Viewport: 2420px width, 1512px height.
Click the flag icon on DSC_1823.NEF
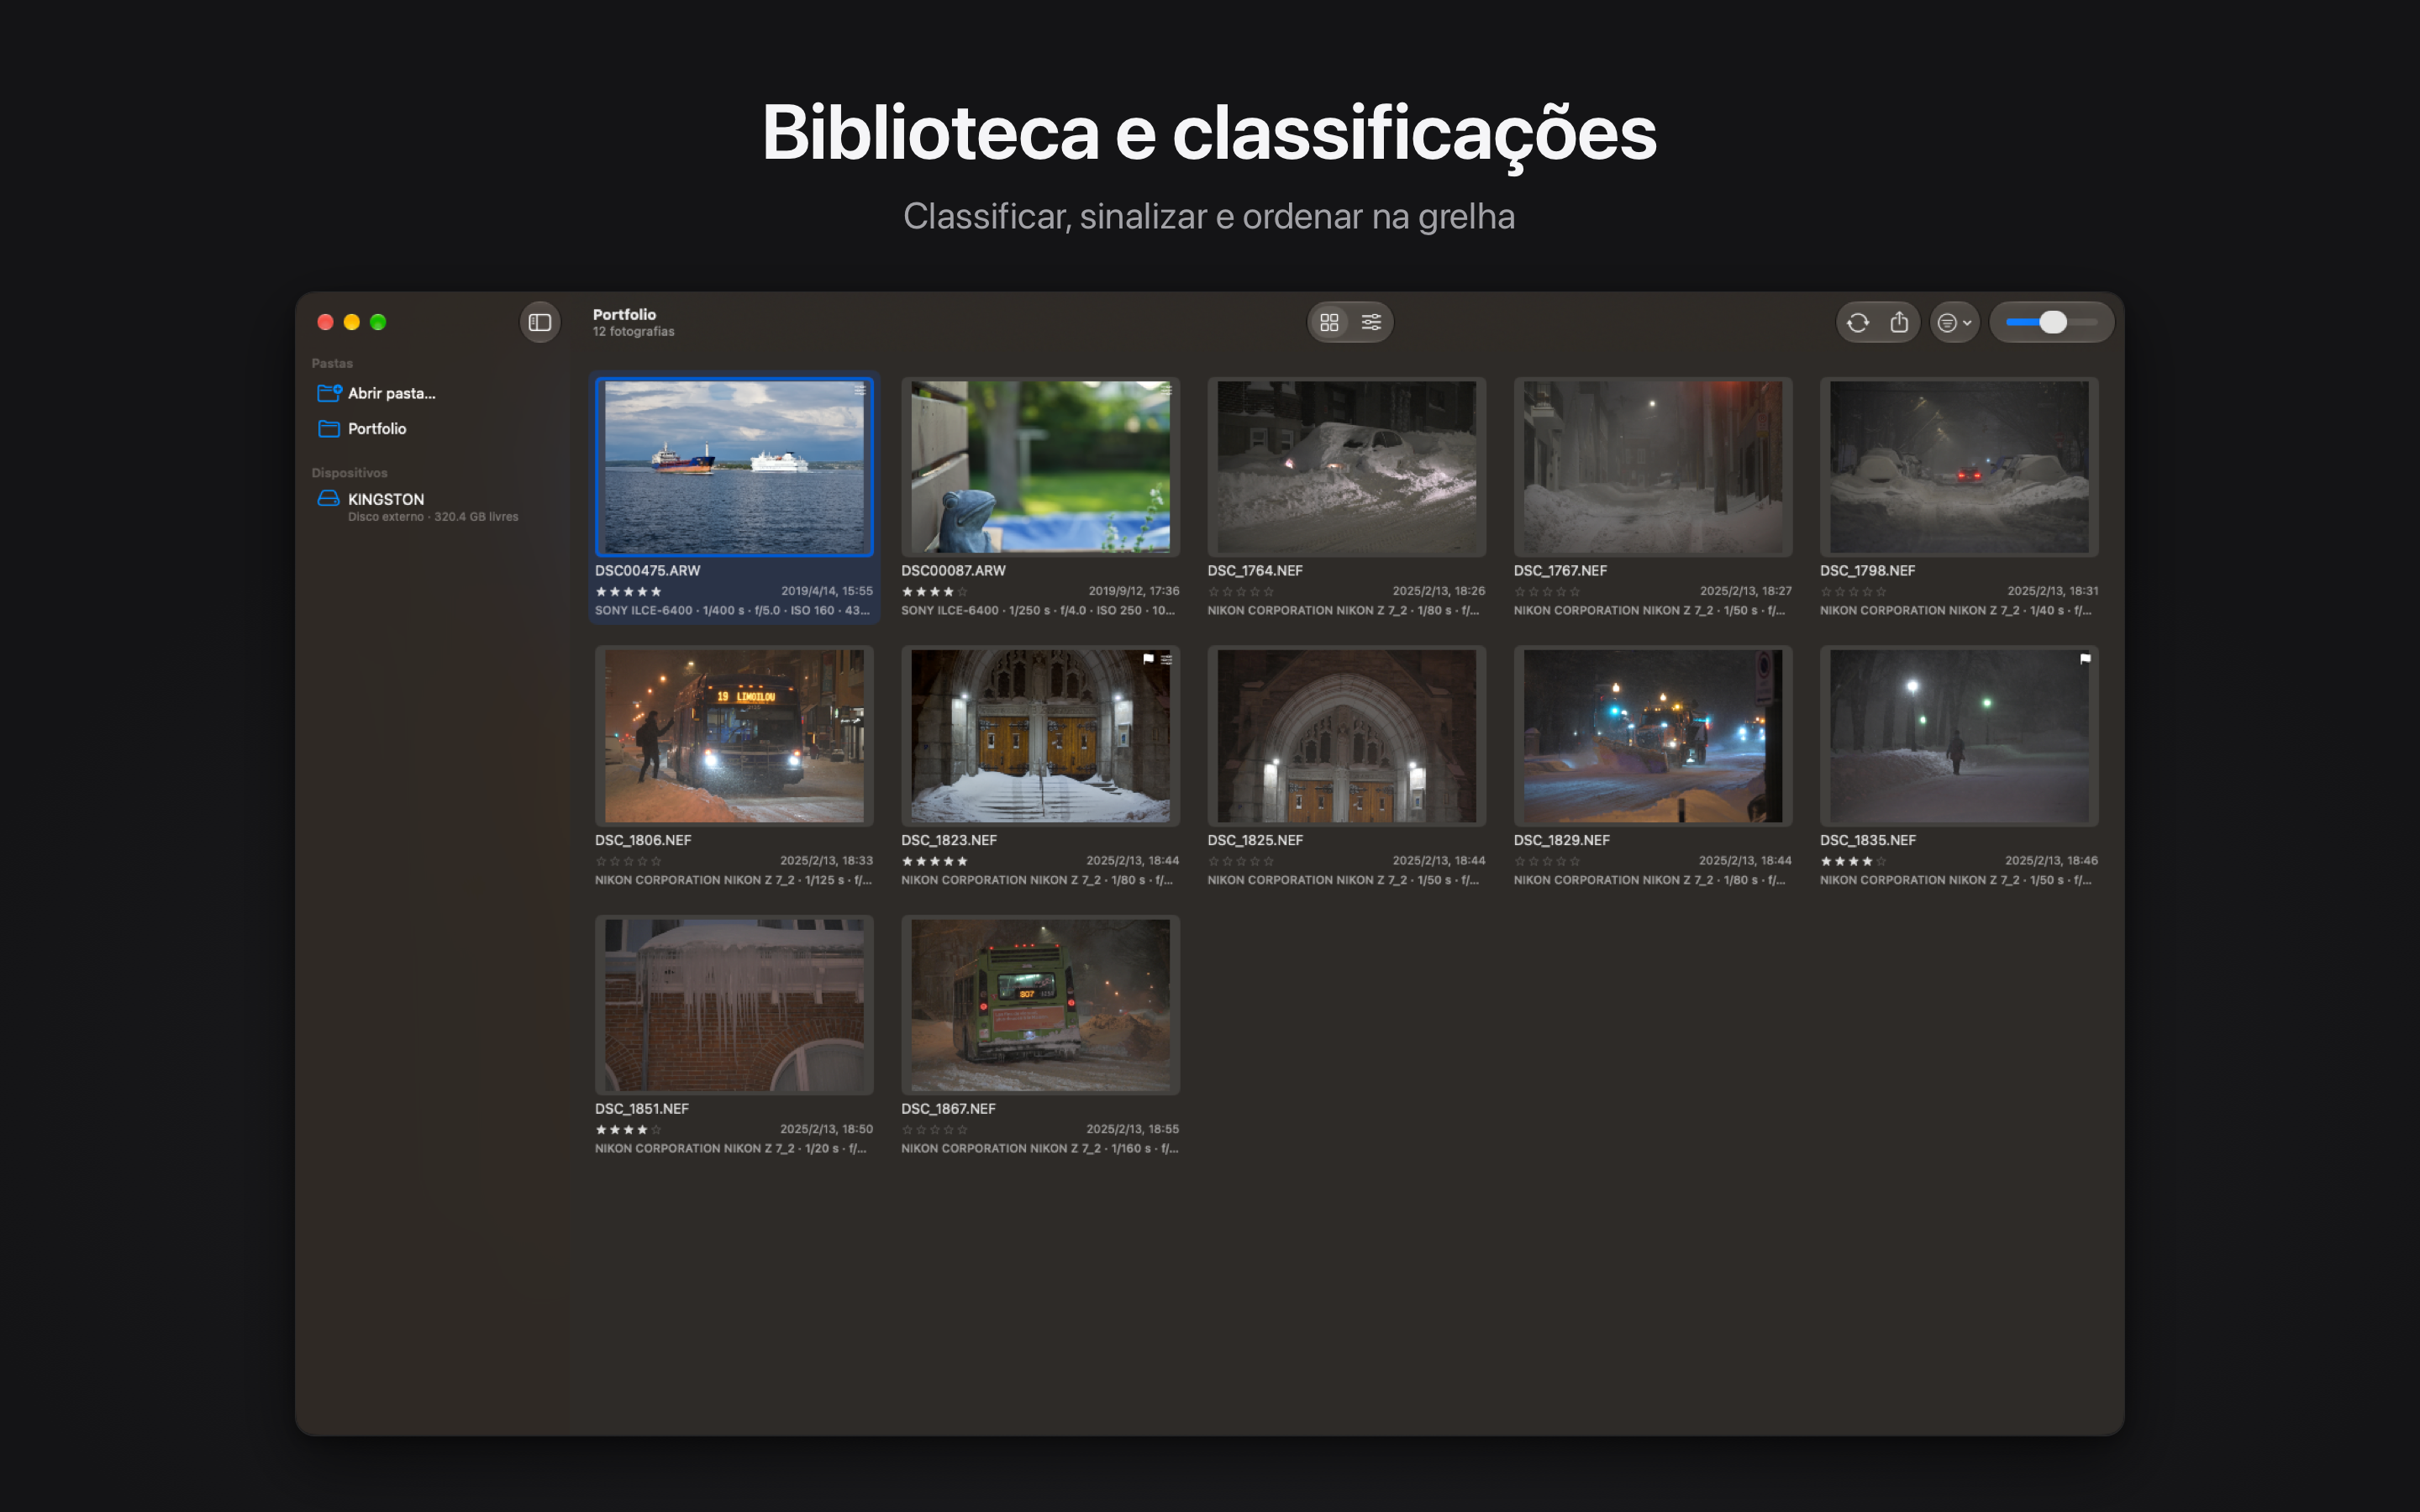(1148, 659)
